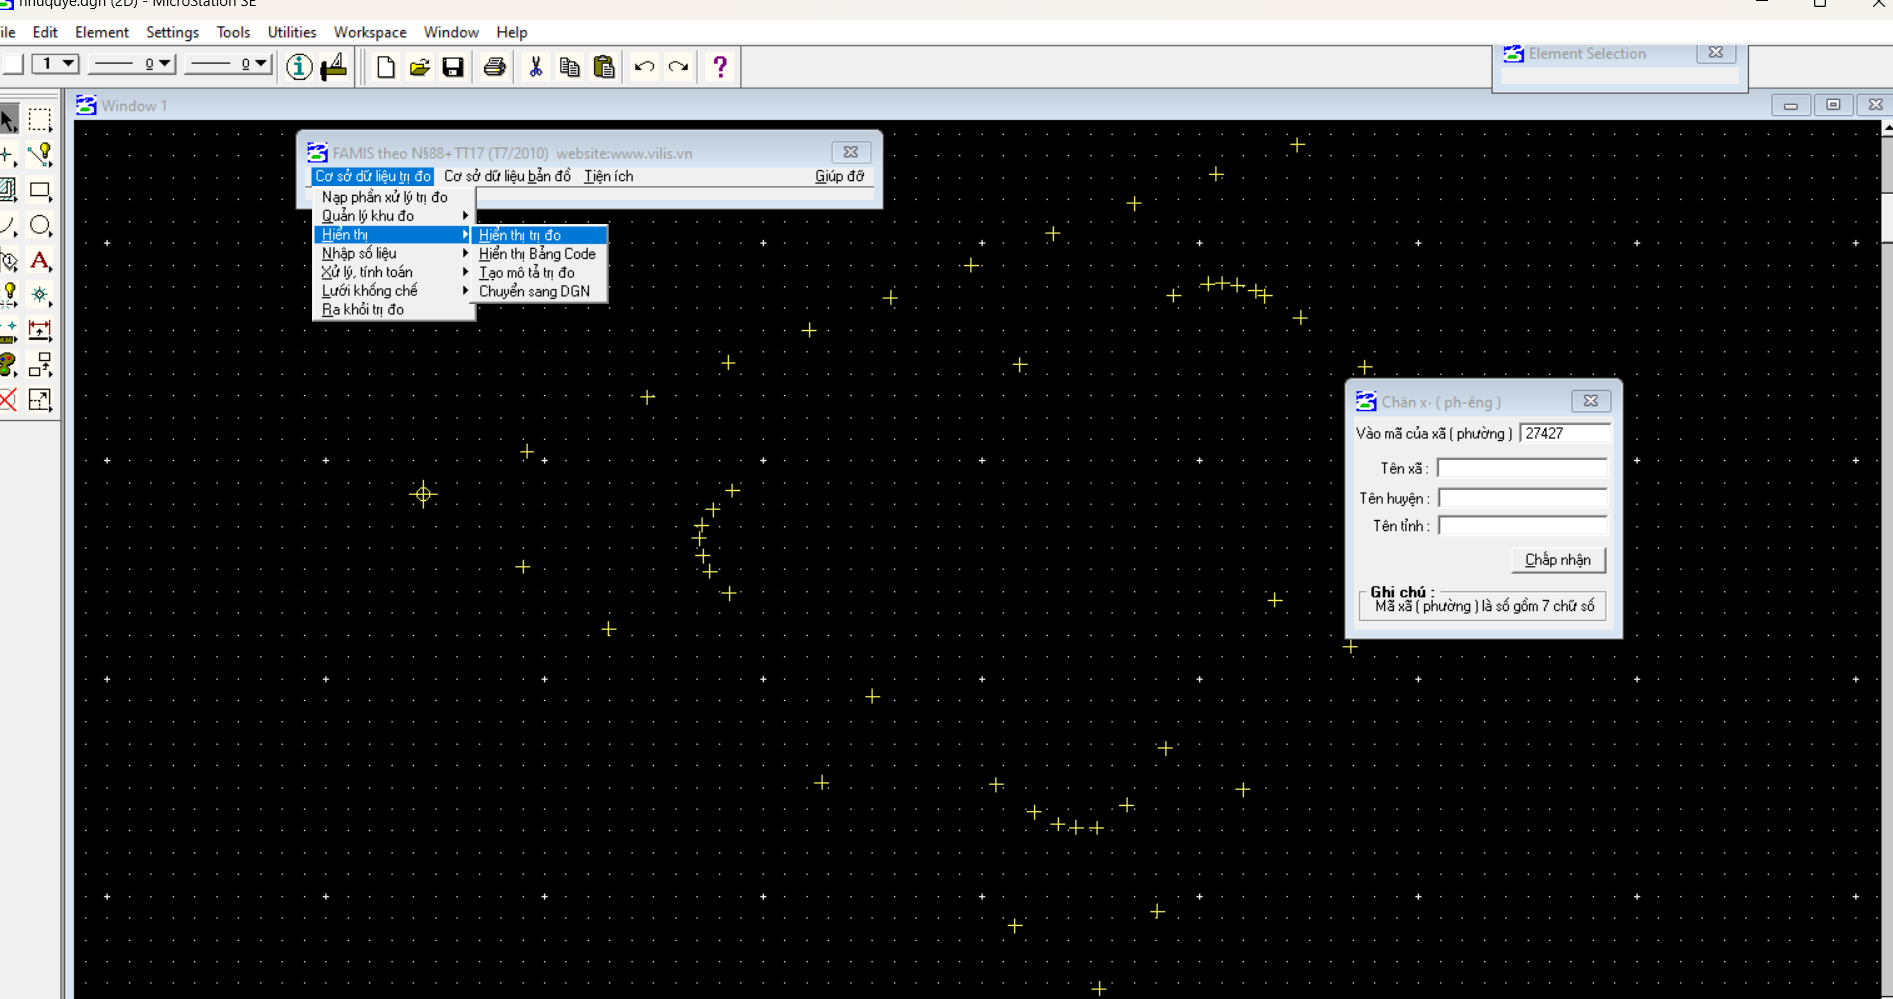Select the Place Fence tool

coord(40,120)
